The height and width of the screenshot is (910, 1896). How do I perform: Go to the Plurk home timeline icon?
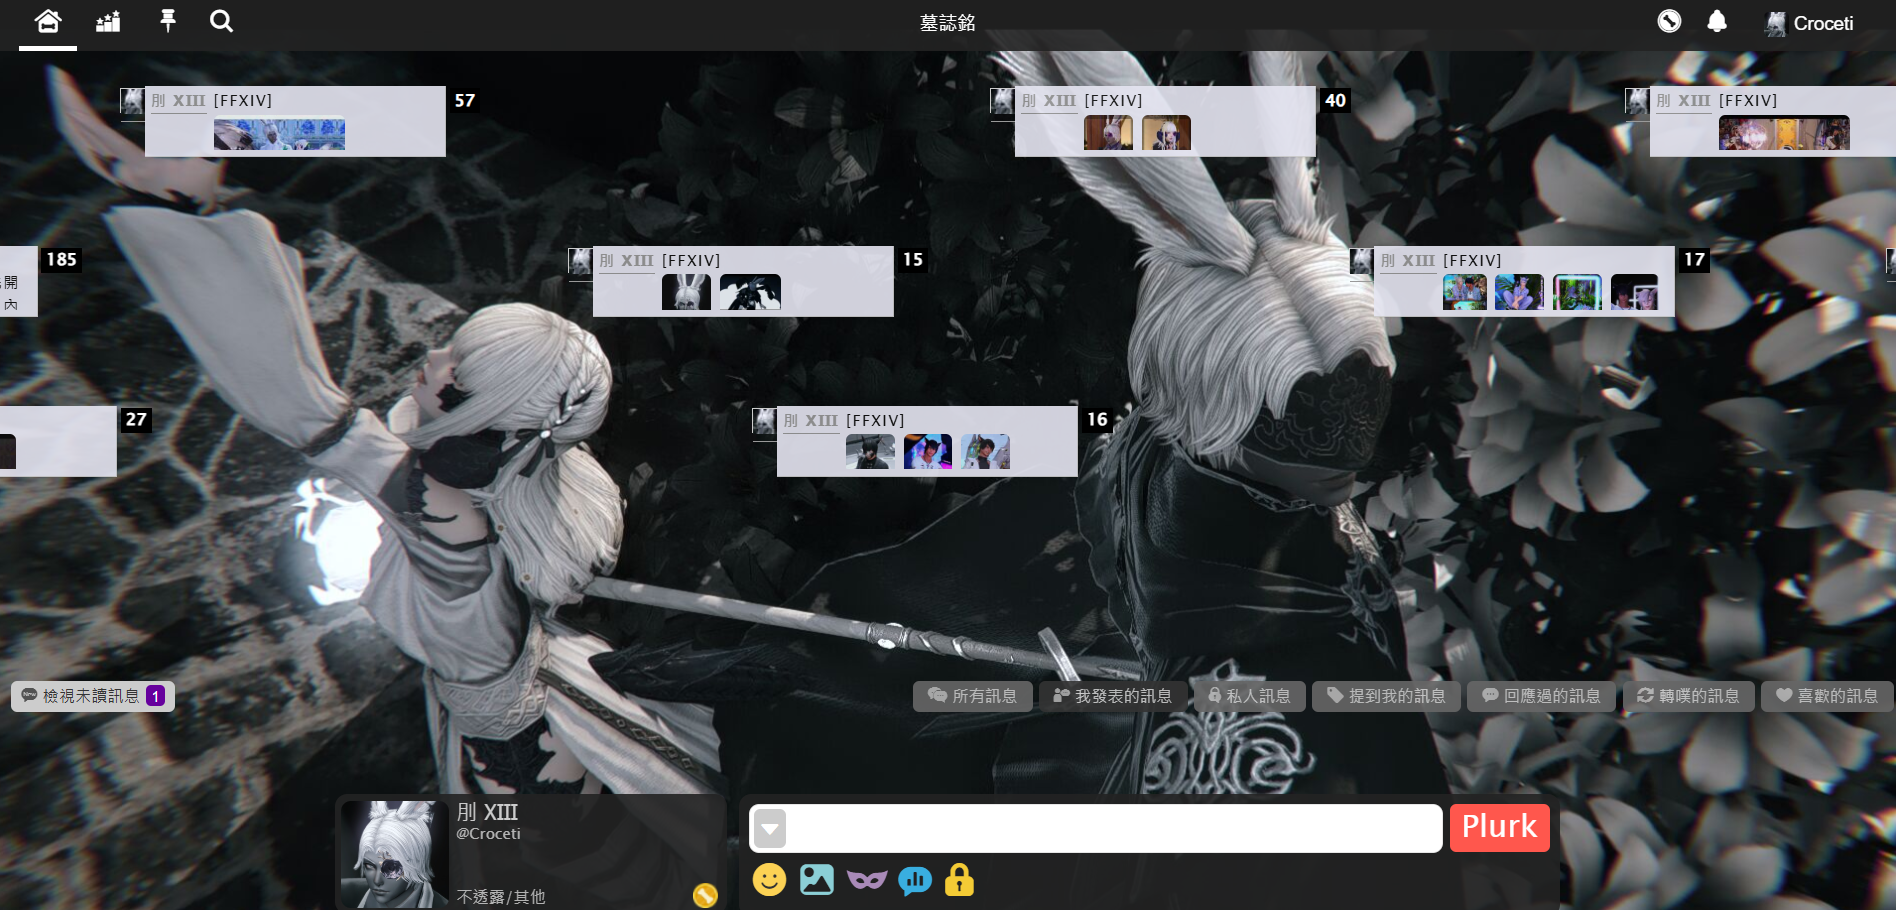pos(48,21)
